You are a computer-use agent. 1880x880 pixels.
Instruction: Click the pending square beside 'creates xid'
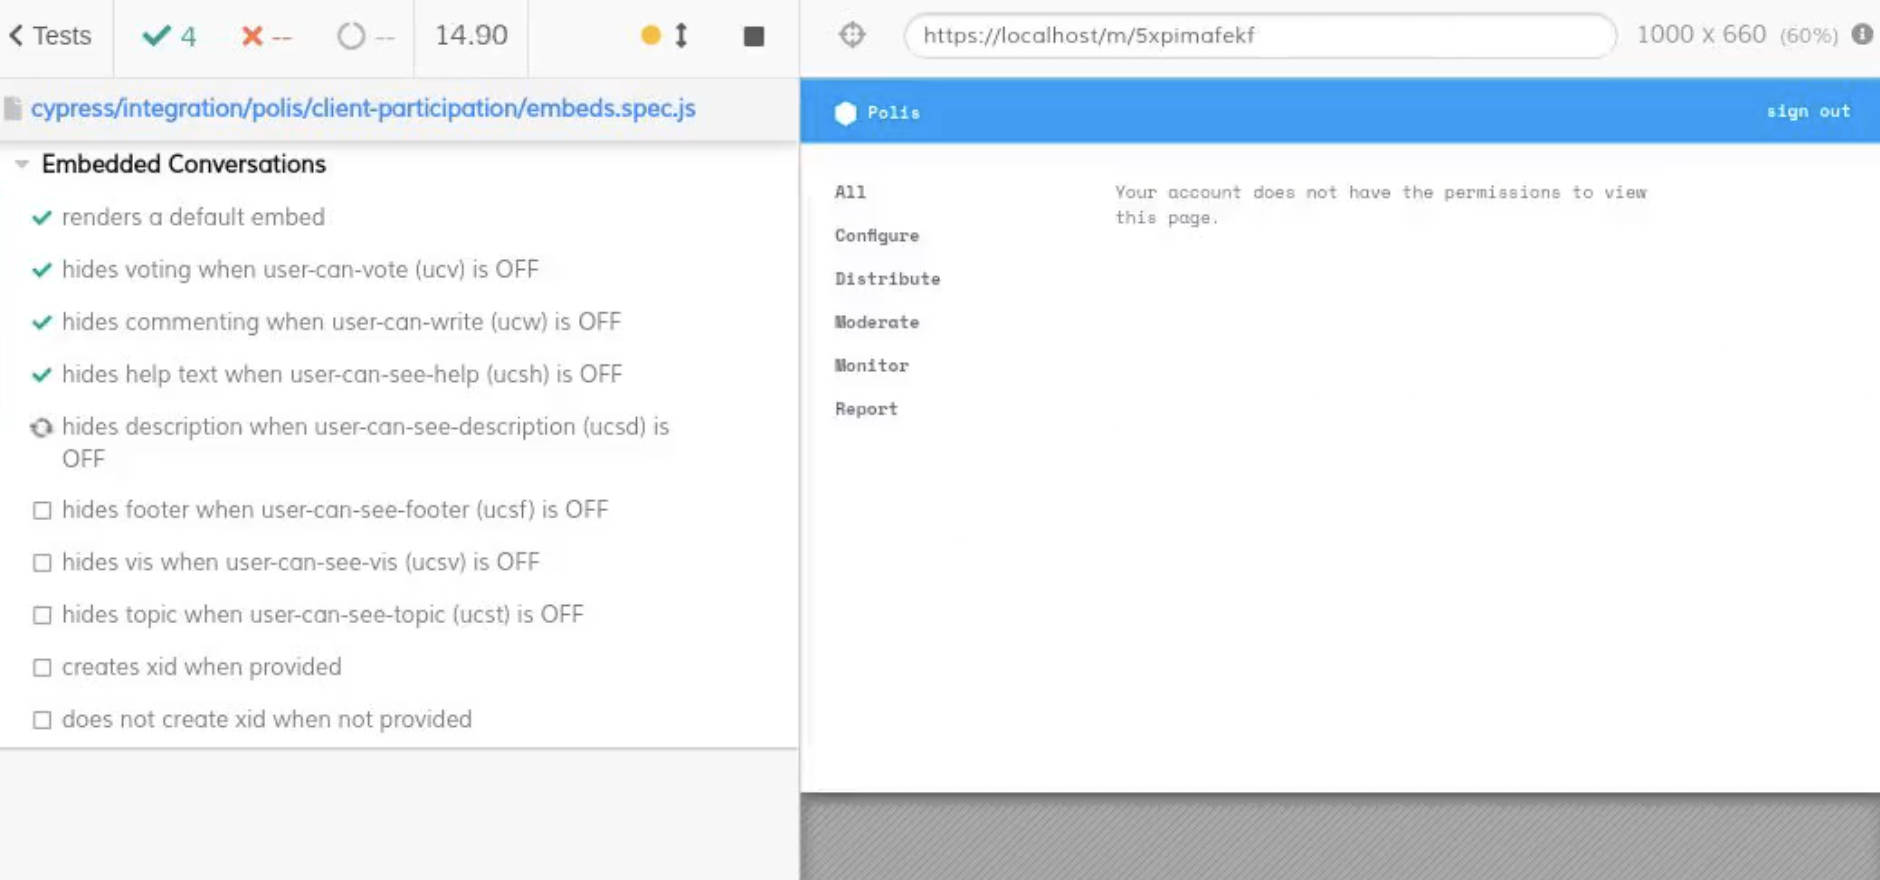pos(42,667)
